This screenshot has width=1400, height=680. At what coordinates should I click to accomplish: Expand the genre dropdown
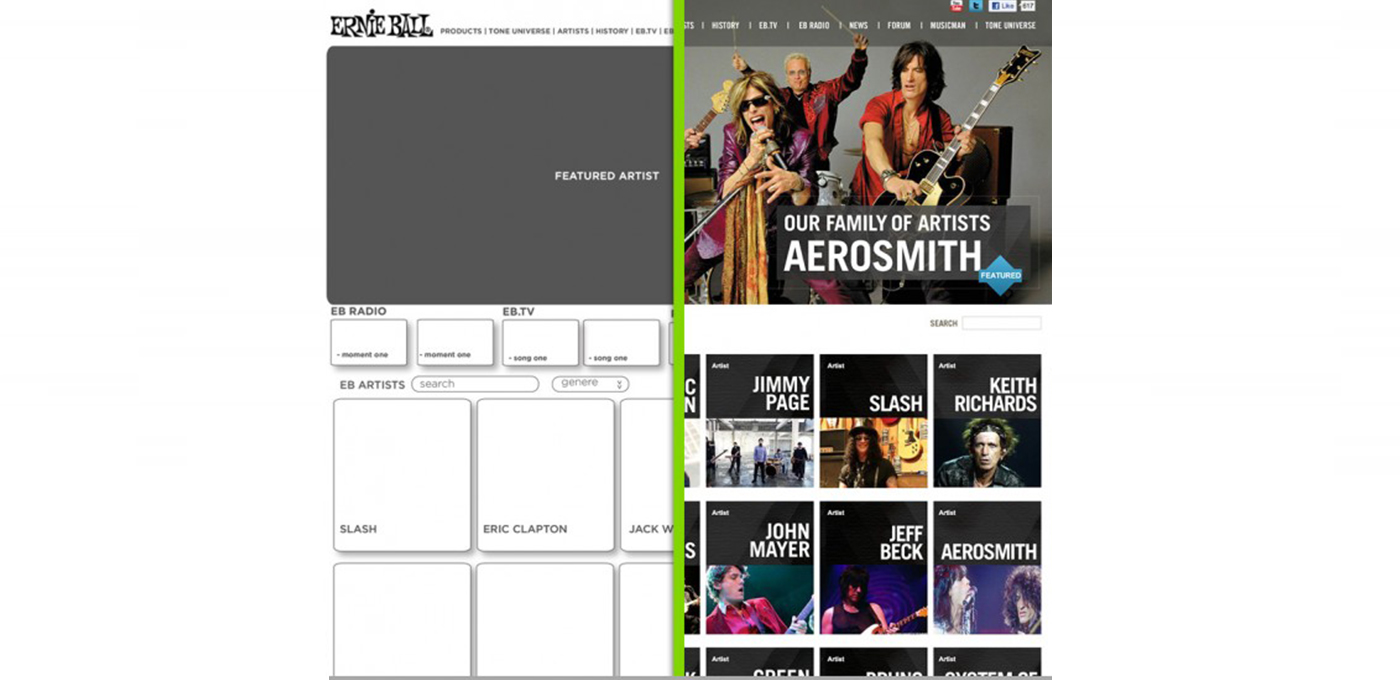pyautogui.click(x=590, y=384)
